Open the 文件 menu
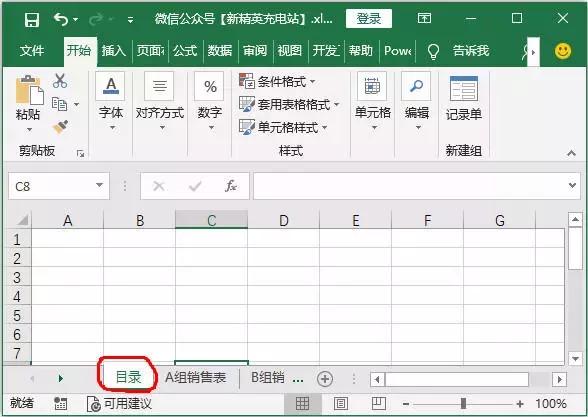The height and width of the screenshot is (417, 588). point(32,50)
